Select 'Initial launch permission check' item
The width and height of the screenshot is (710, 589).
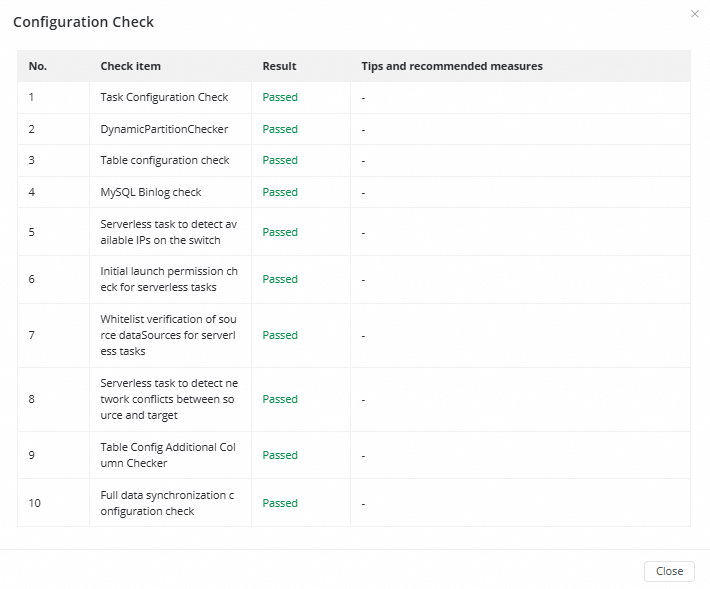click(168, 279)
